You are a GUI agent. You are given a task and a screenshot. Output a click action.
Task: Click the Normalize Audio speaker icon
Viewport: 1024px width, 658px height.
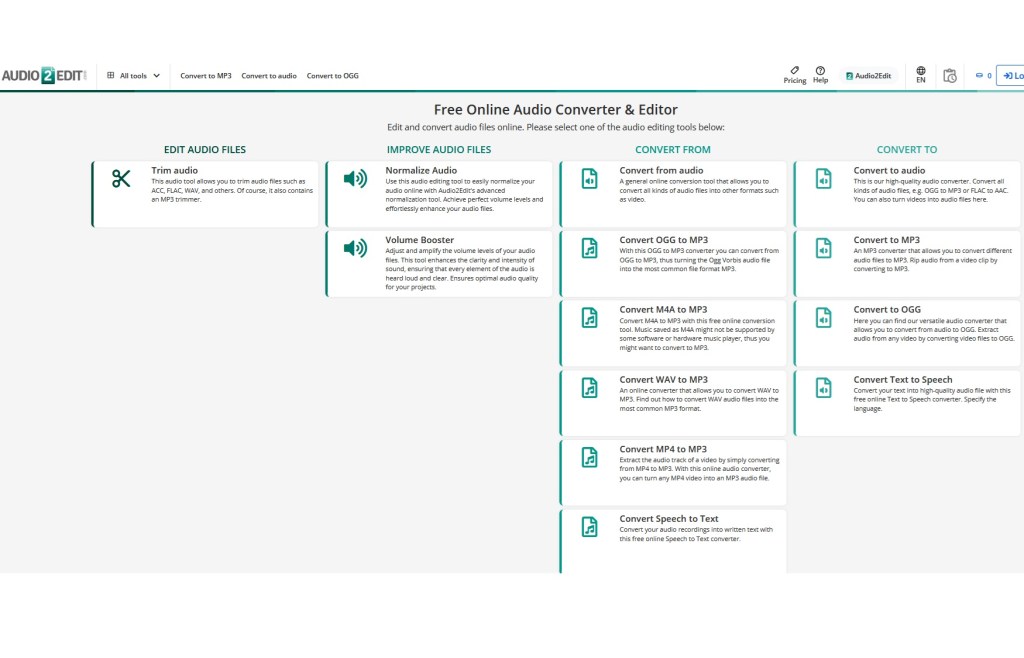355,179
